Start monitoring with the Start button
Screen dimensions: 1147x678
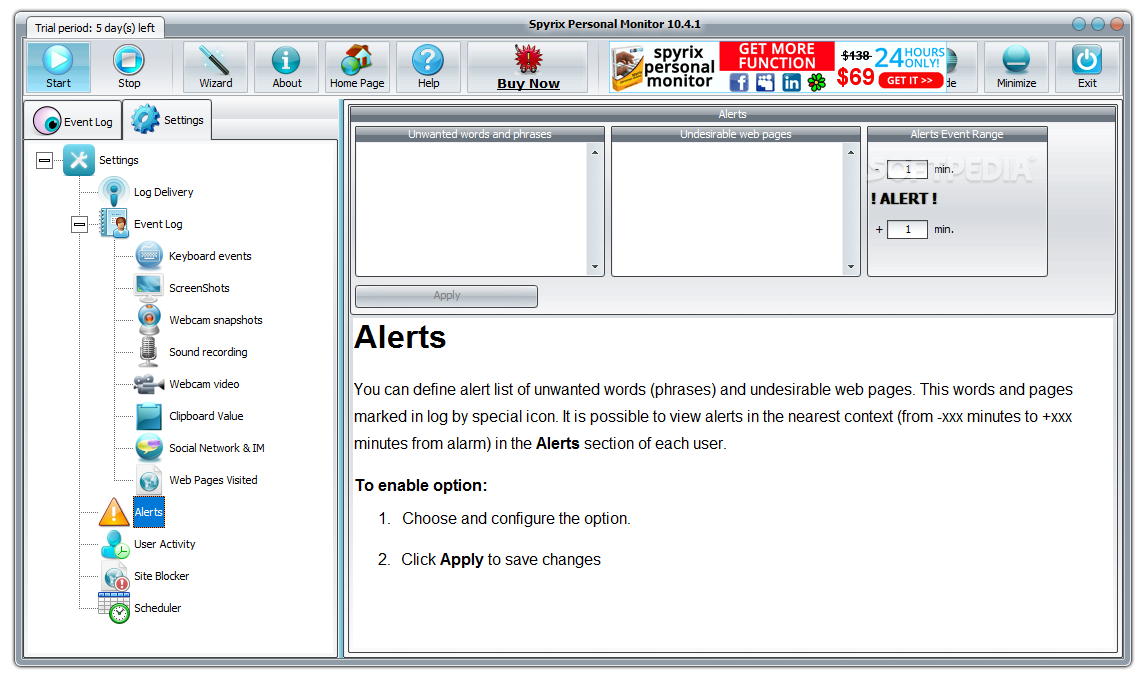59,67
